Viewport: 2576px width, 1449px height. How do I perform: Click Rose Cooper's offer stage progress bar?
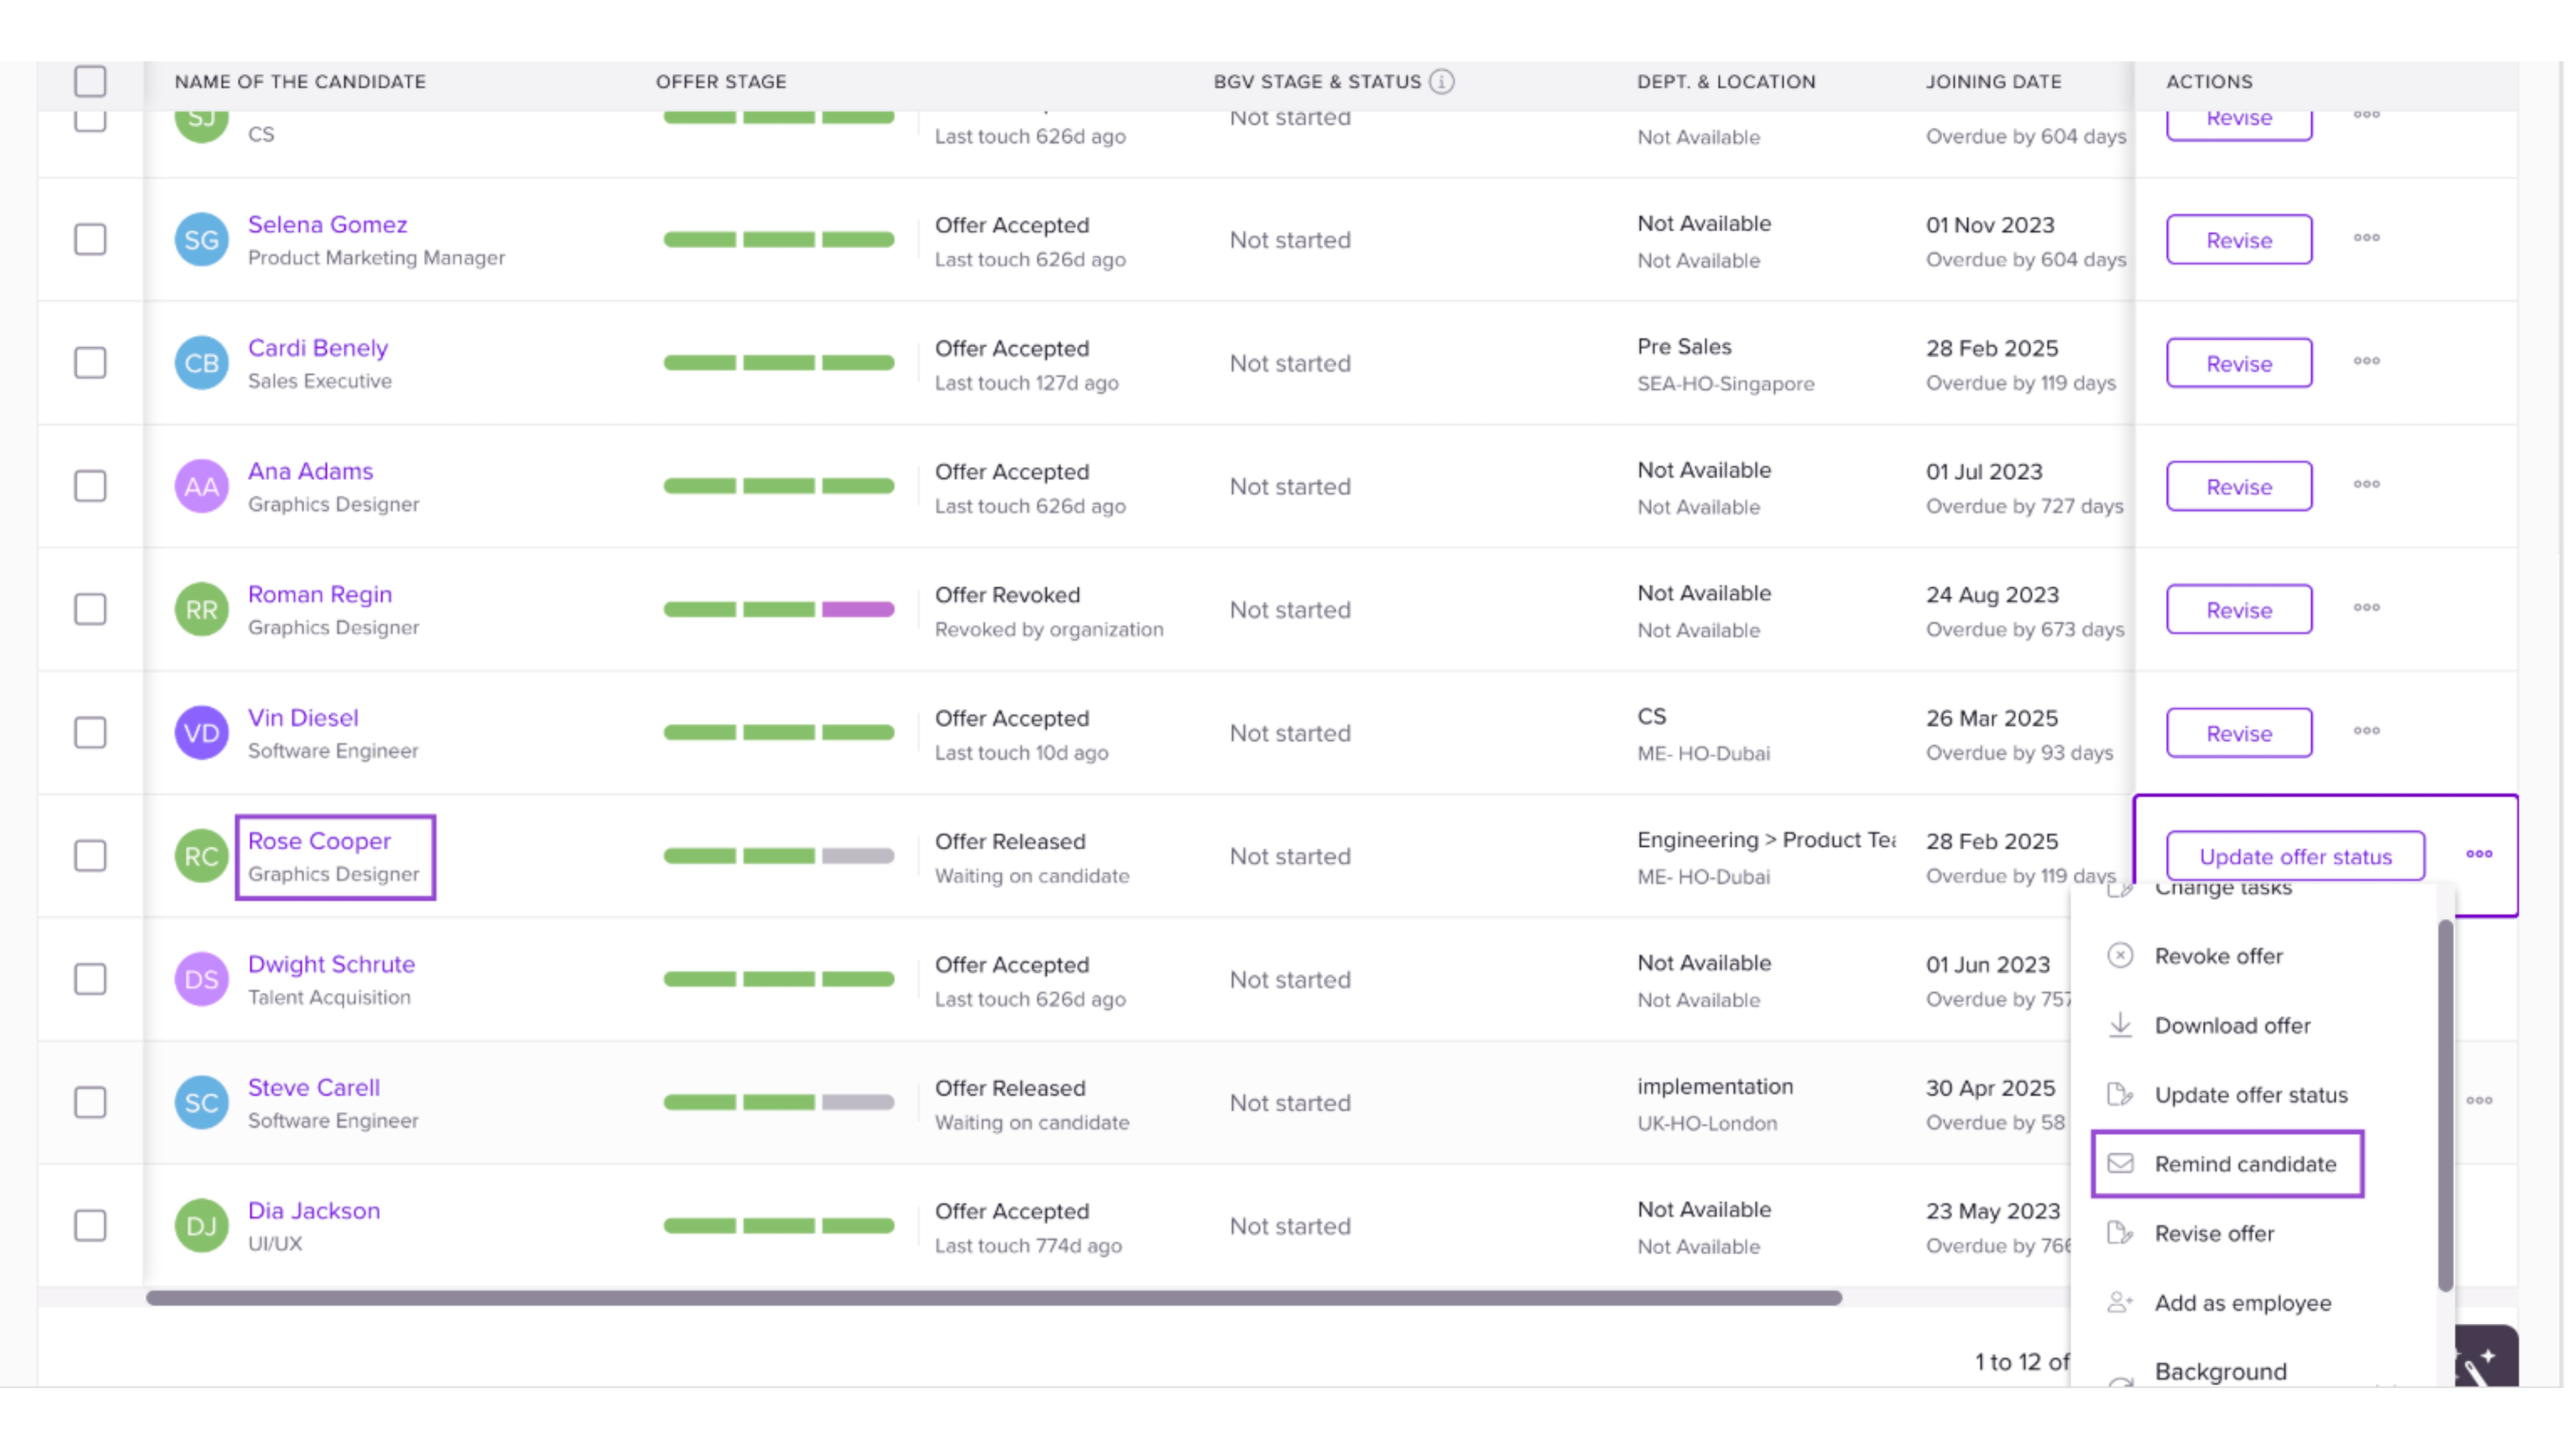click(x=778, y=856)
